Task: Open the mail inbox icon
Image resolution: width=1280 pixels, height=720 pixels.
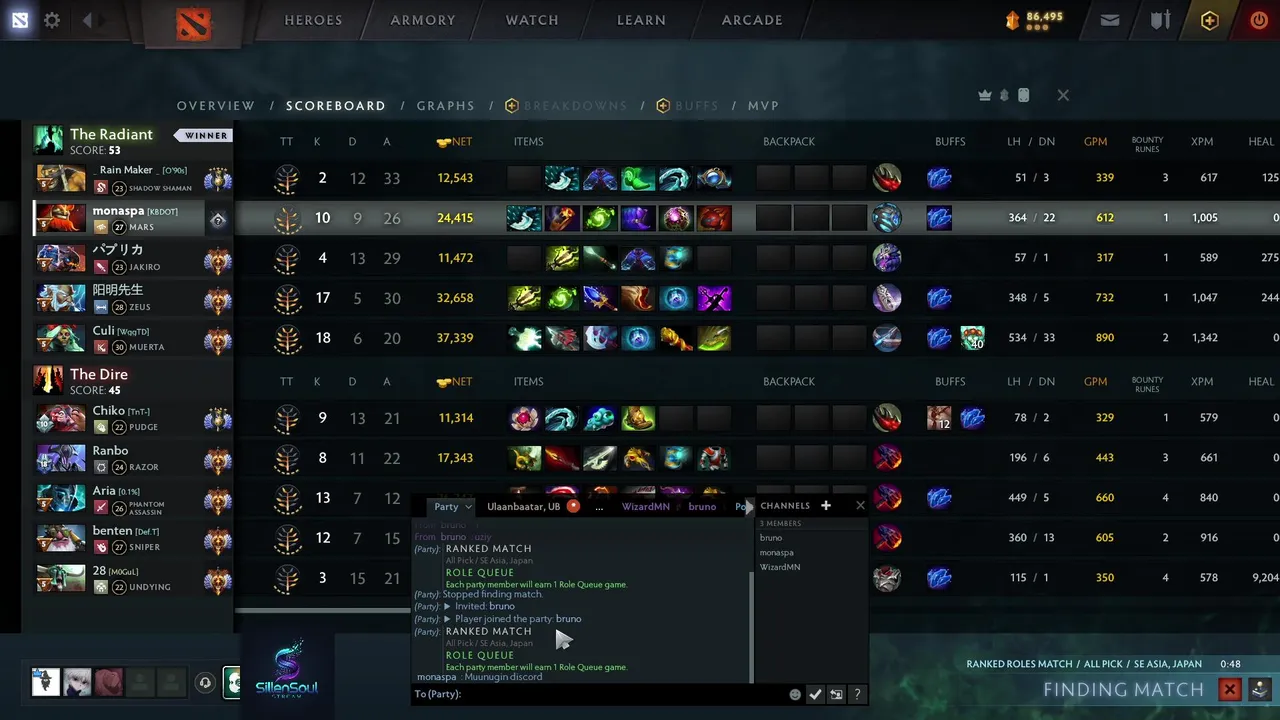Action: (x=1110, y=20)
